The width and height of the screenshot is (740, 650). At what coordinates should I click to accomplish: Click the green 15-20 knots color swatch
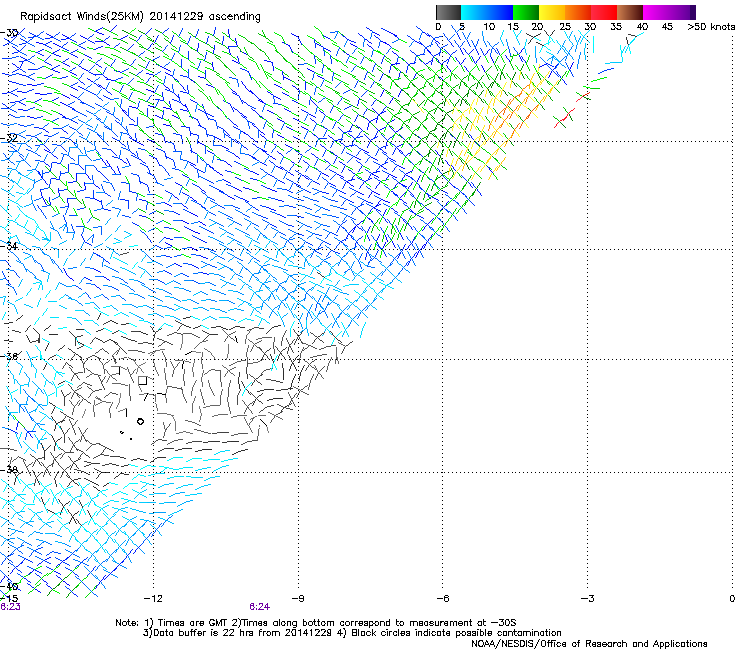[526, 12]
